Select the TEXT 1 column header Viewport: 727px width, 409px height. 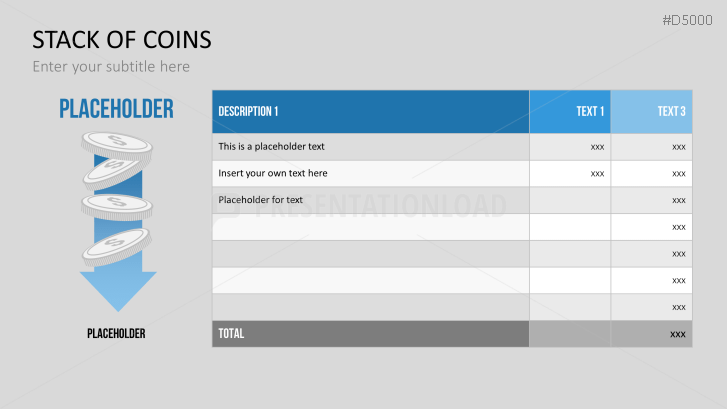(x=590, y=111)
